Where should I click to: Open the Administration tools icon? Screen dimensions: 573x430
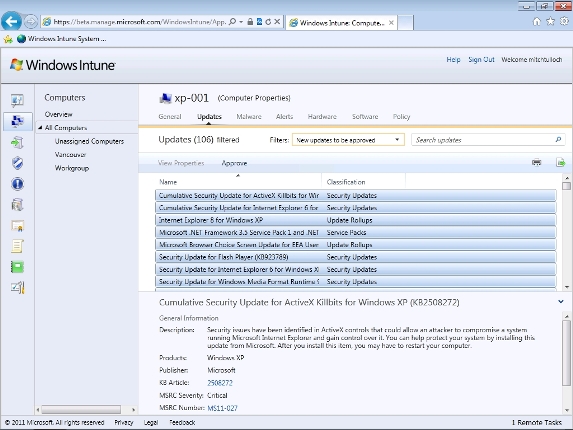coord(17,288)
